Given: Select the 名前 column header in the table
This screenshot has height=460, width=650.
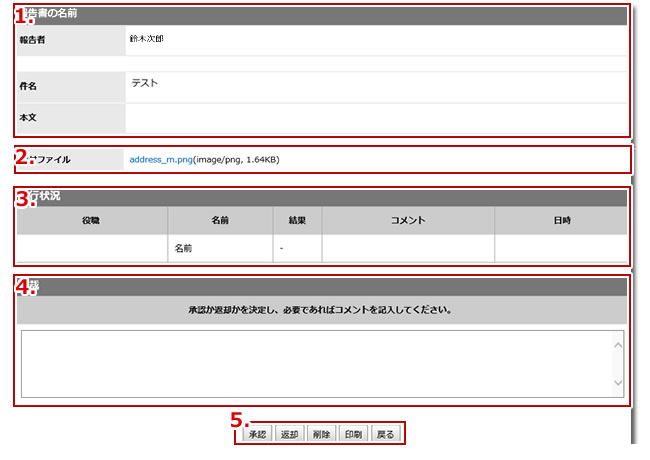Looking at the screenshot, I should [220, 220].
